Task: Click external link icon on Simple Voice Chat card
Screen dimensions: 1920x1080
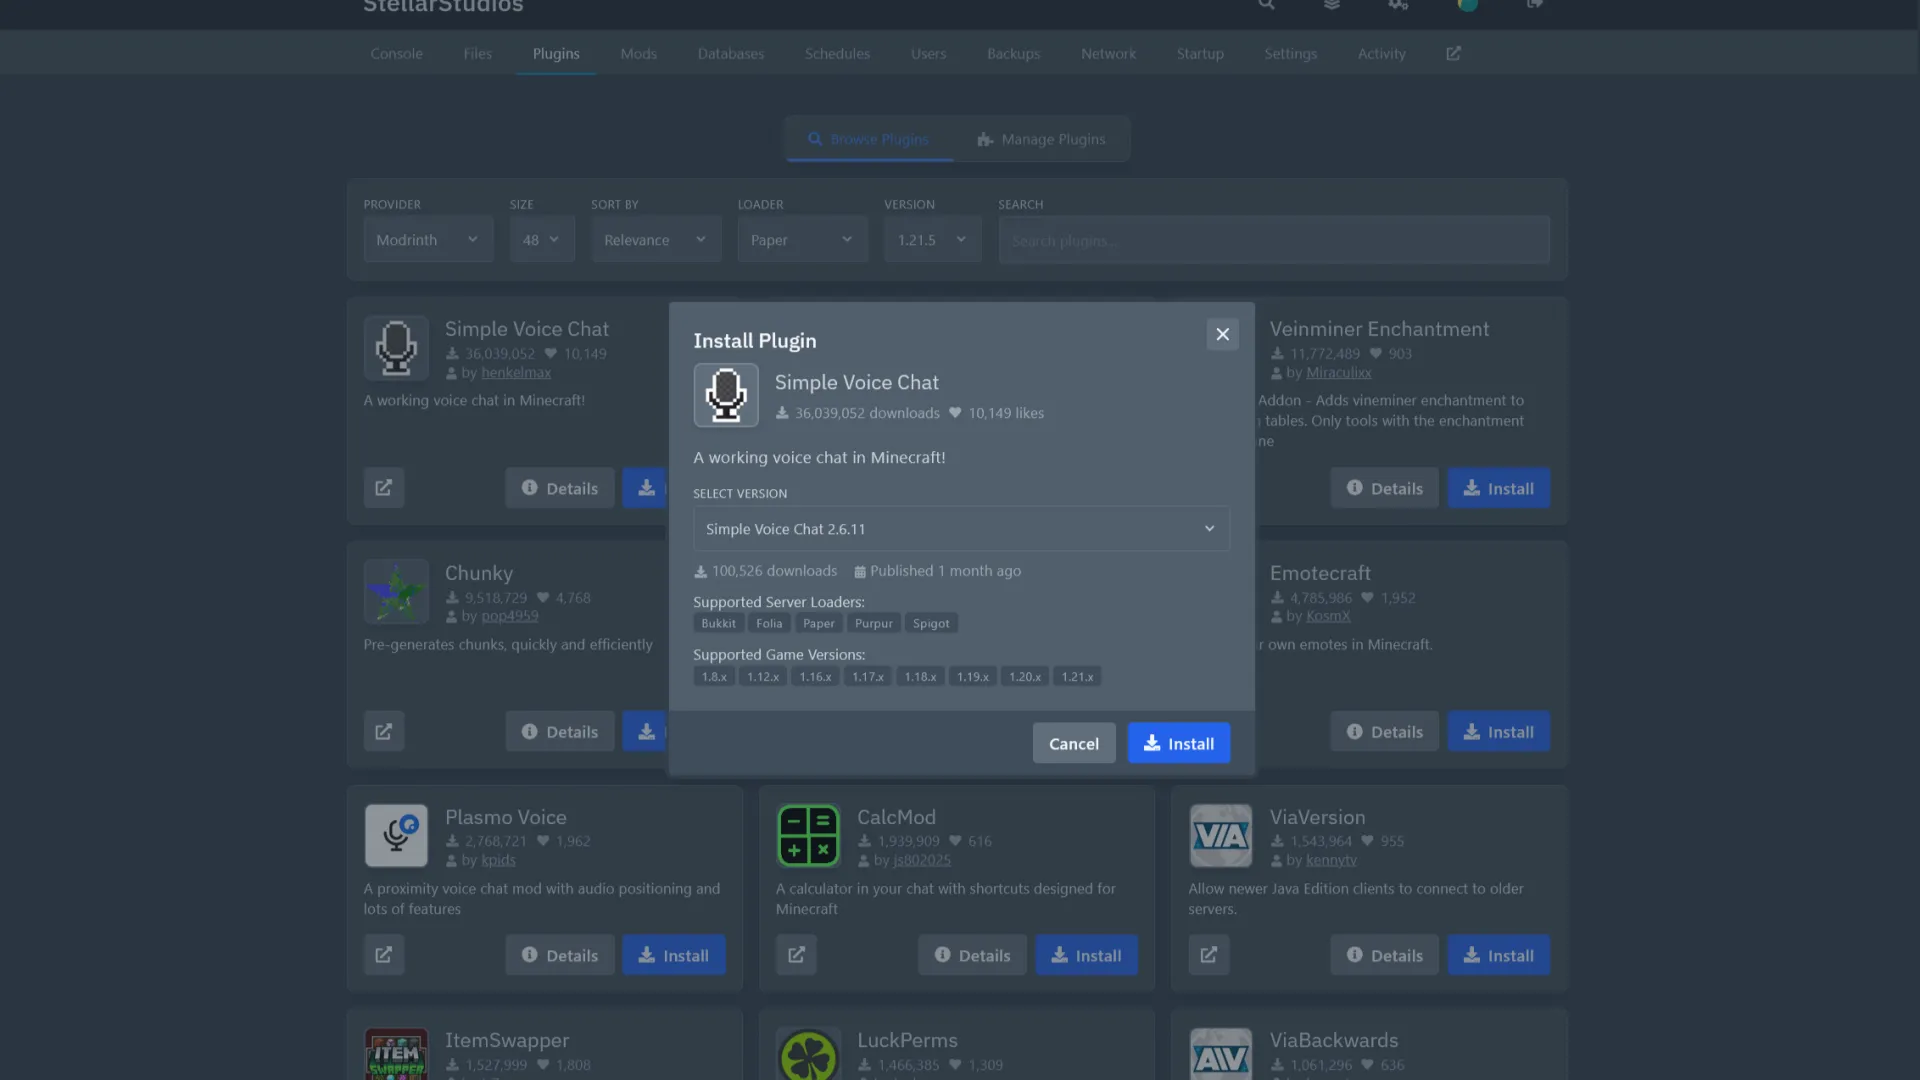Action: pyautogui.click(x=383, y=488)
